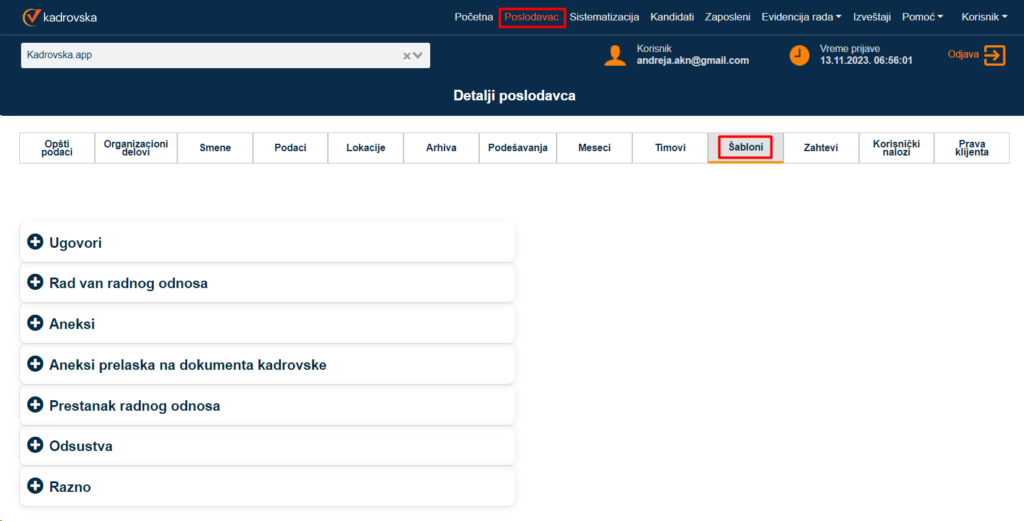This screenshot has width=1024, height=521.
Task: Click the Odjava logout arrow icon
Action: click(x=994, y=55)
